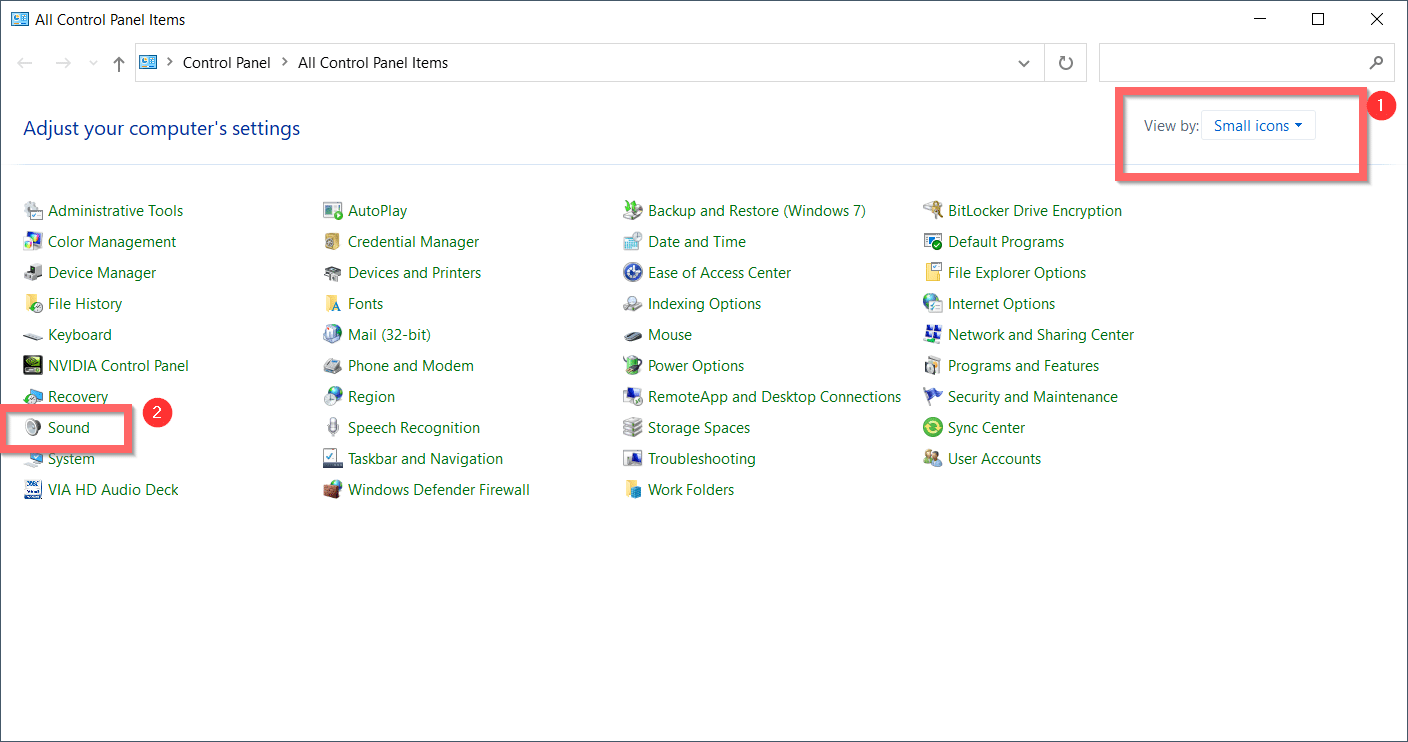
Task: Open the Network and Sharing Center link
Action: pos(1041,335)
